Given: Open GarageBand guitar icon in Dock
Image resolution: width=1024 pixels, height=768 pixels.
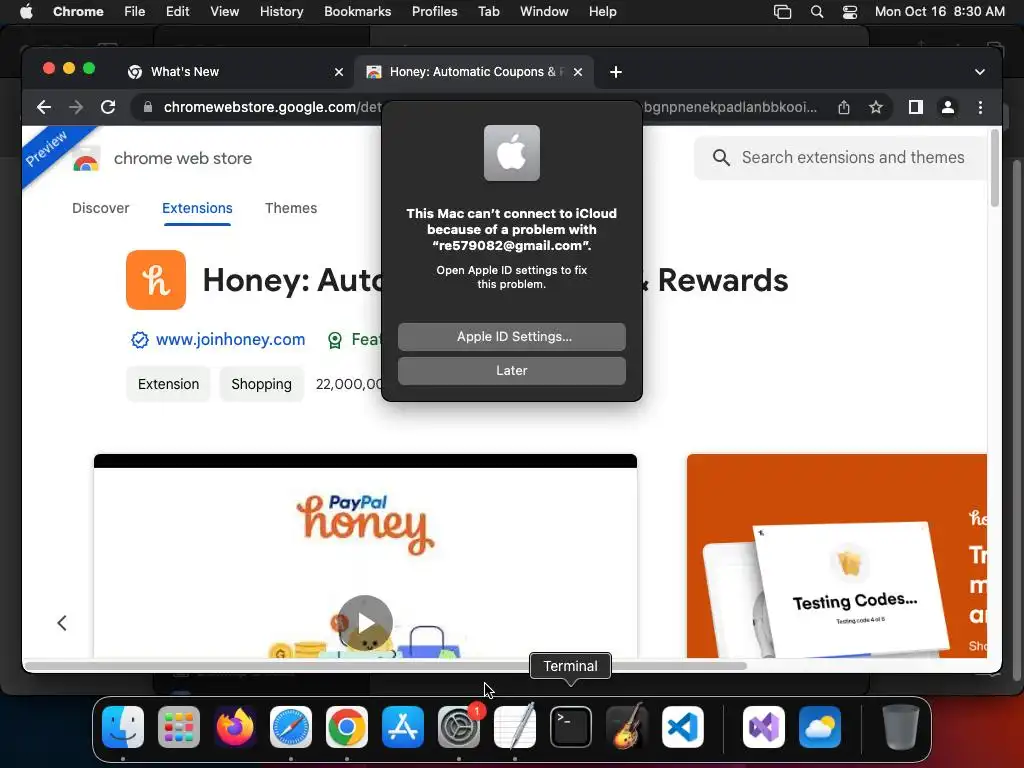Looking at the screenshot, I should [x=627, y=727].
